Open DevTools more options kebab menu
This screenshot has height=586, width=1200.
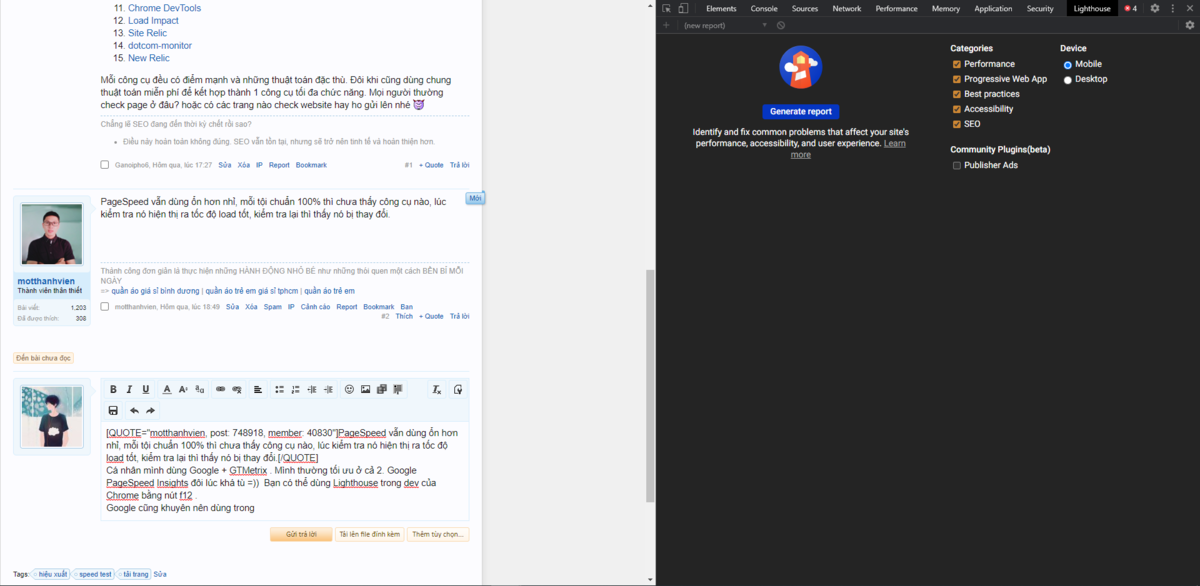tap(1172, 8)
